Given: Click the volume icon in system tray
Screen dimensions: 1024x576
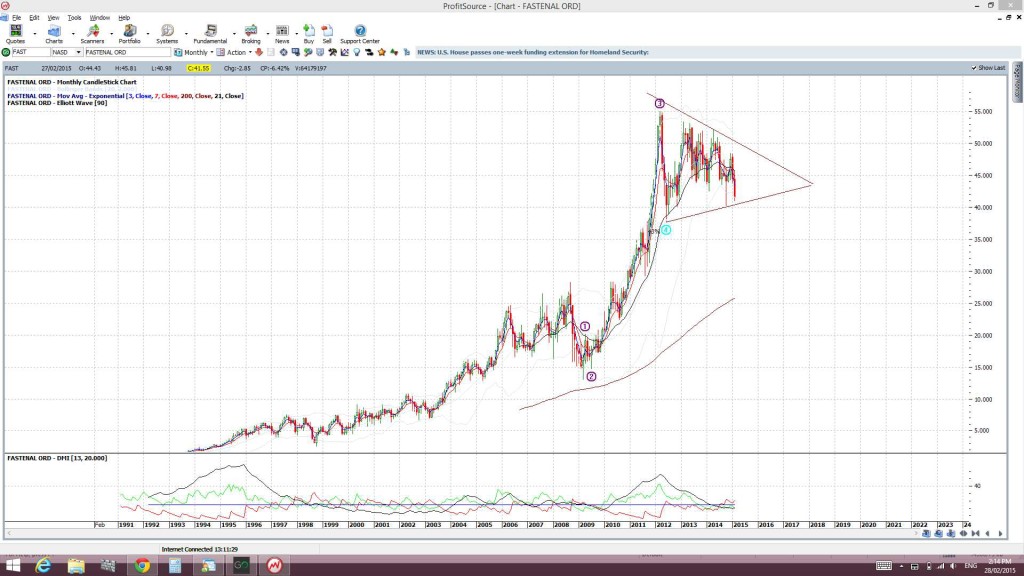Looking at the screenshot, I should (x=953, y=566).
